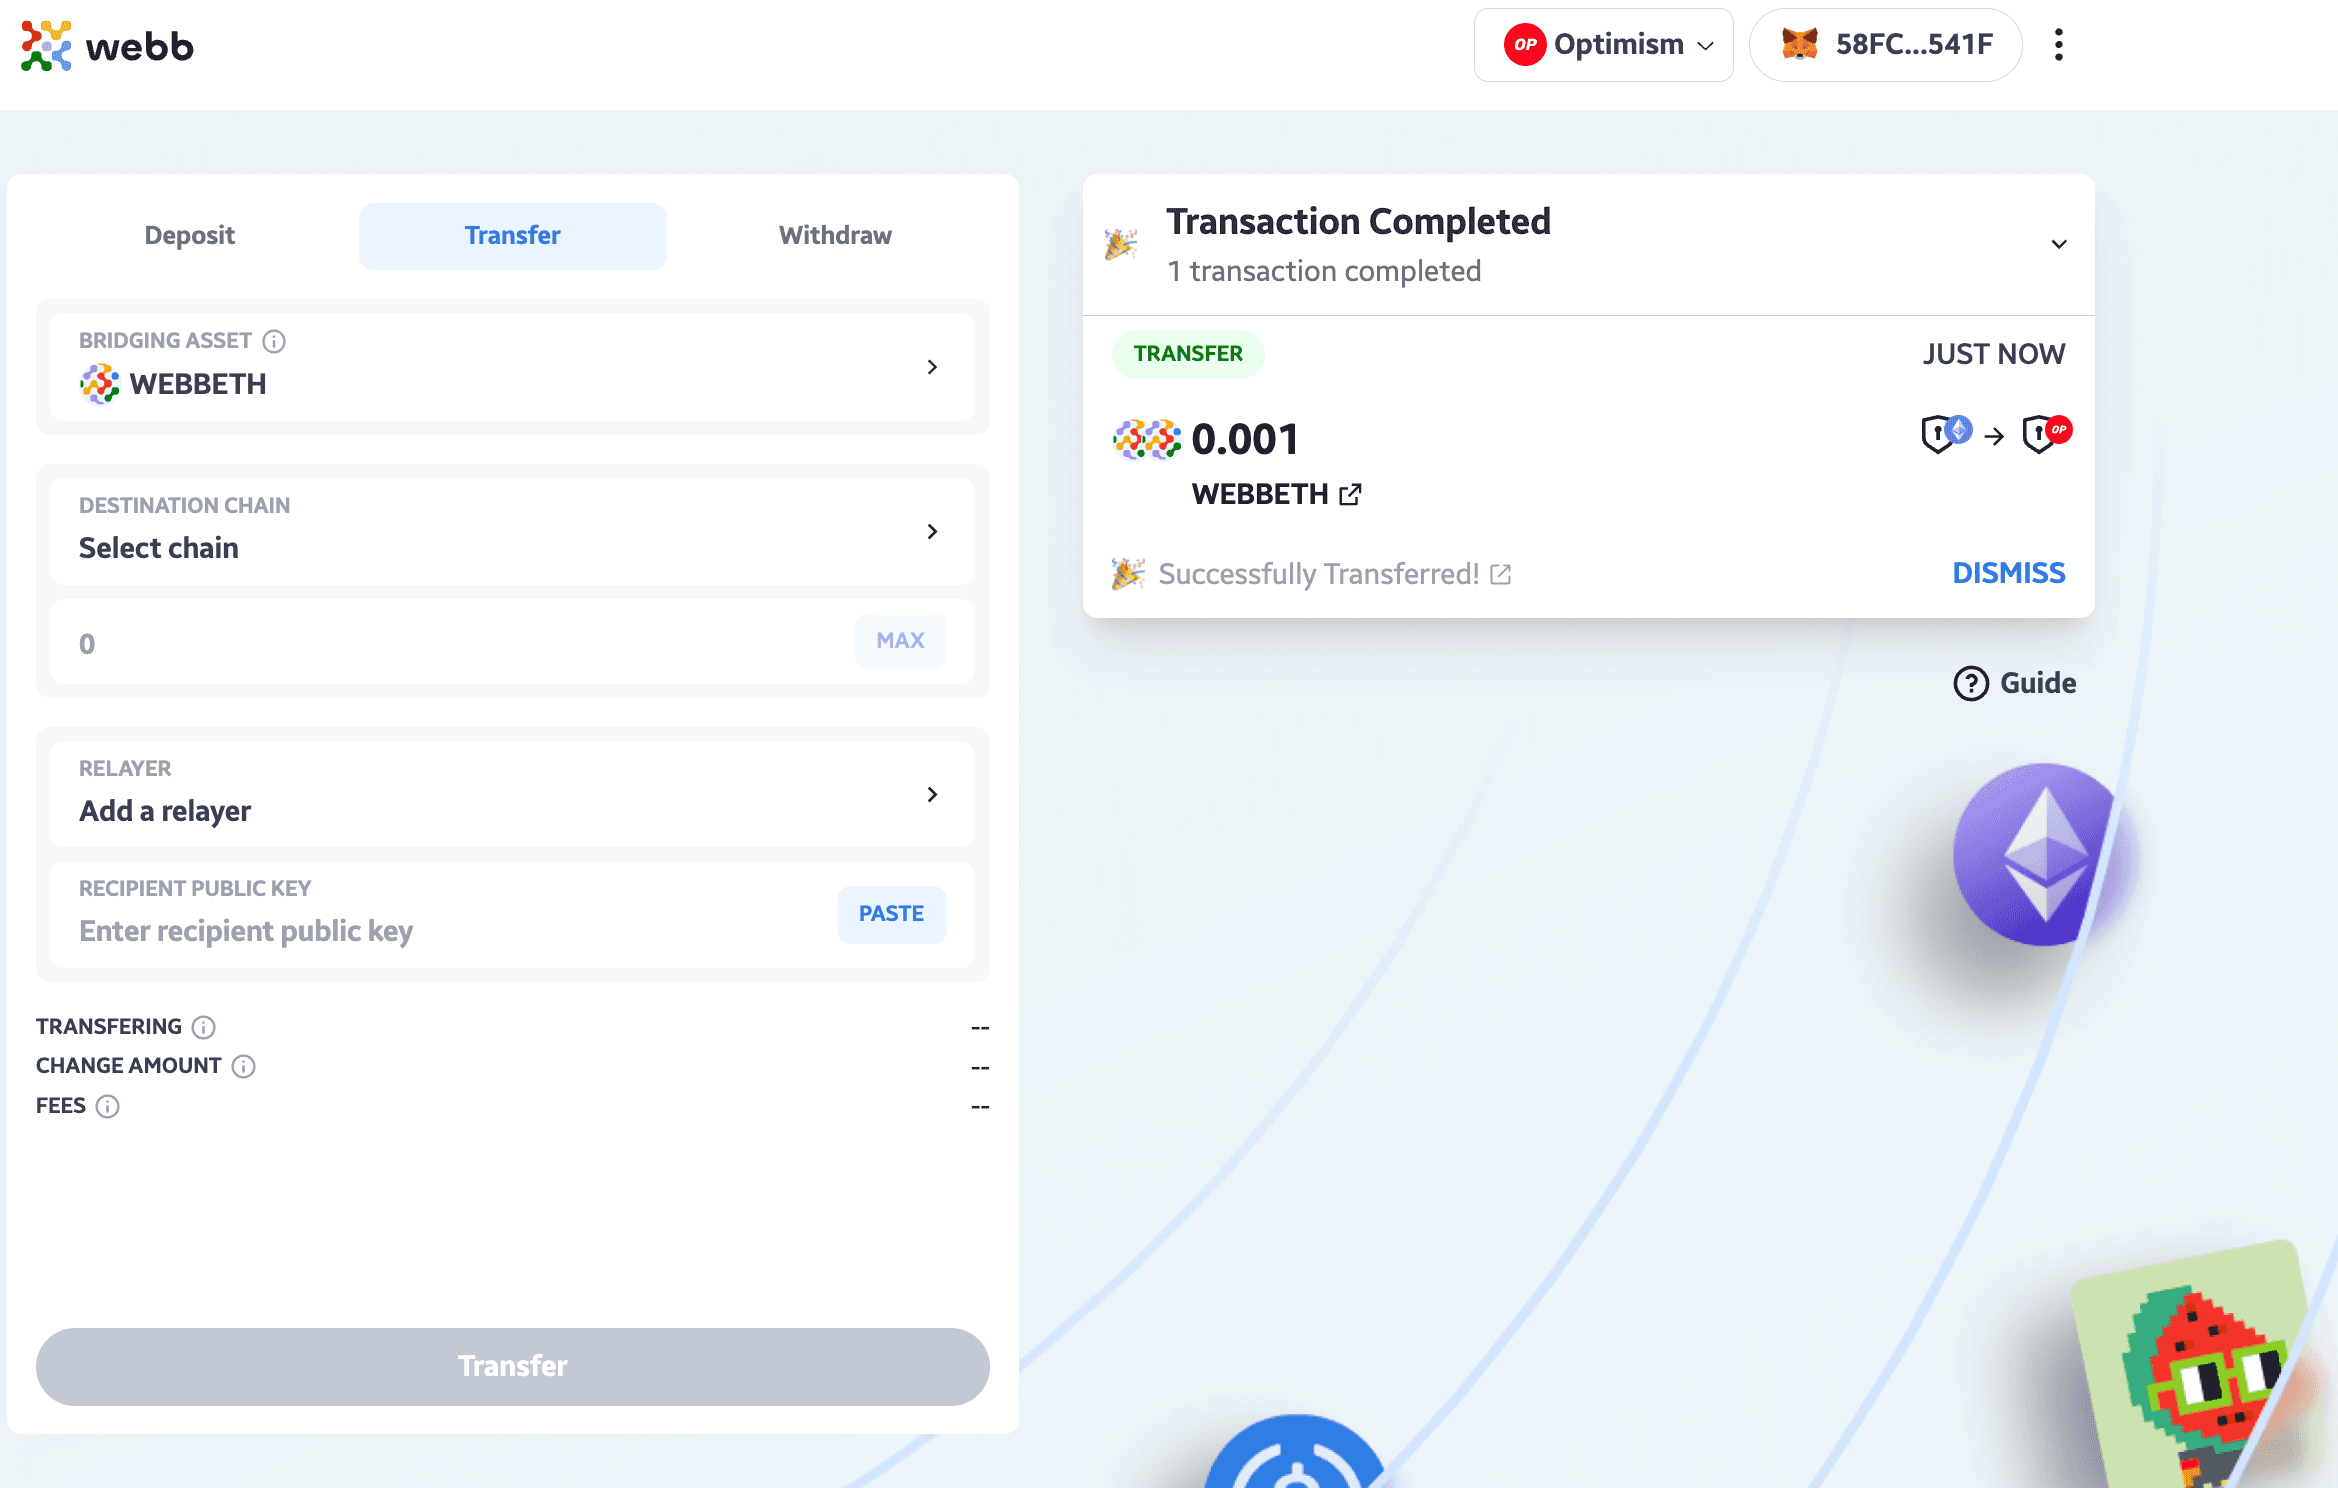This screenshot has height=1488, width=2338.
Task: Toggle the Transfer tab active state
Action: [511, 235]
